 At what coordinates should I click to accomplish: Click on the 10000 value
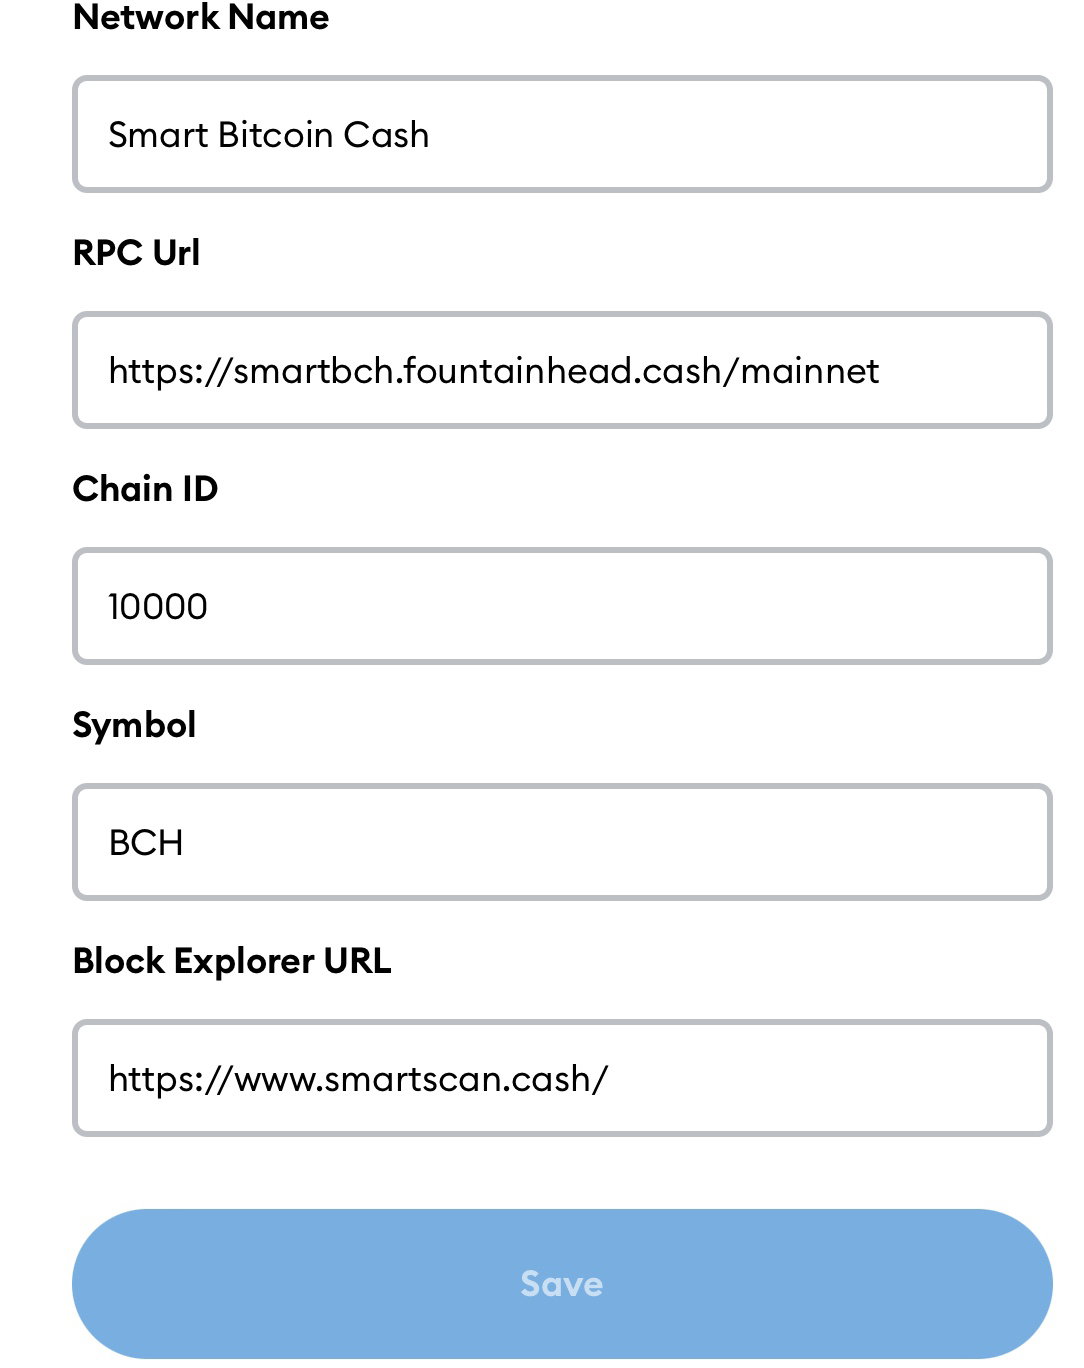click(158, 607)
